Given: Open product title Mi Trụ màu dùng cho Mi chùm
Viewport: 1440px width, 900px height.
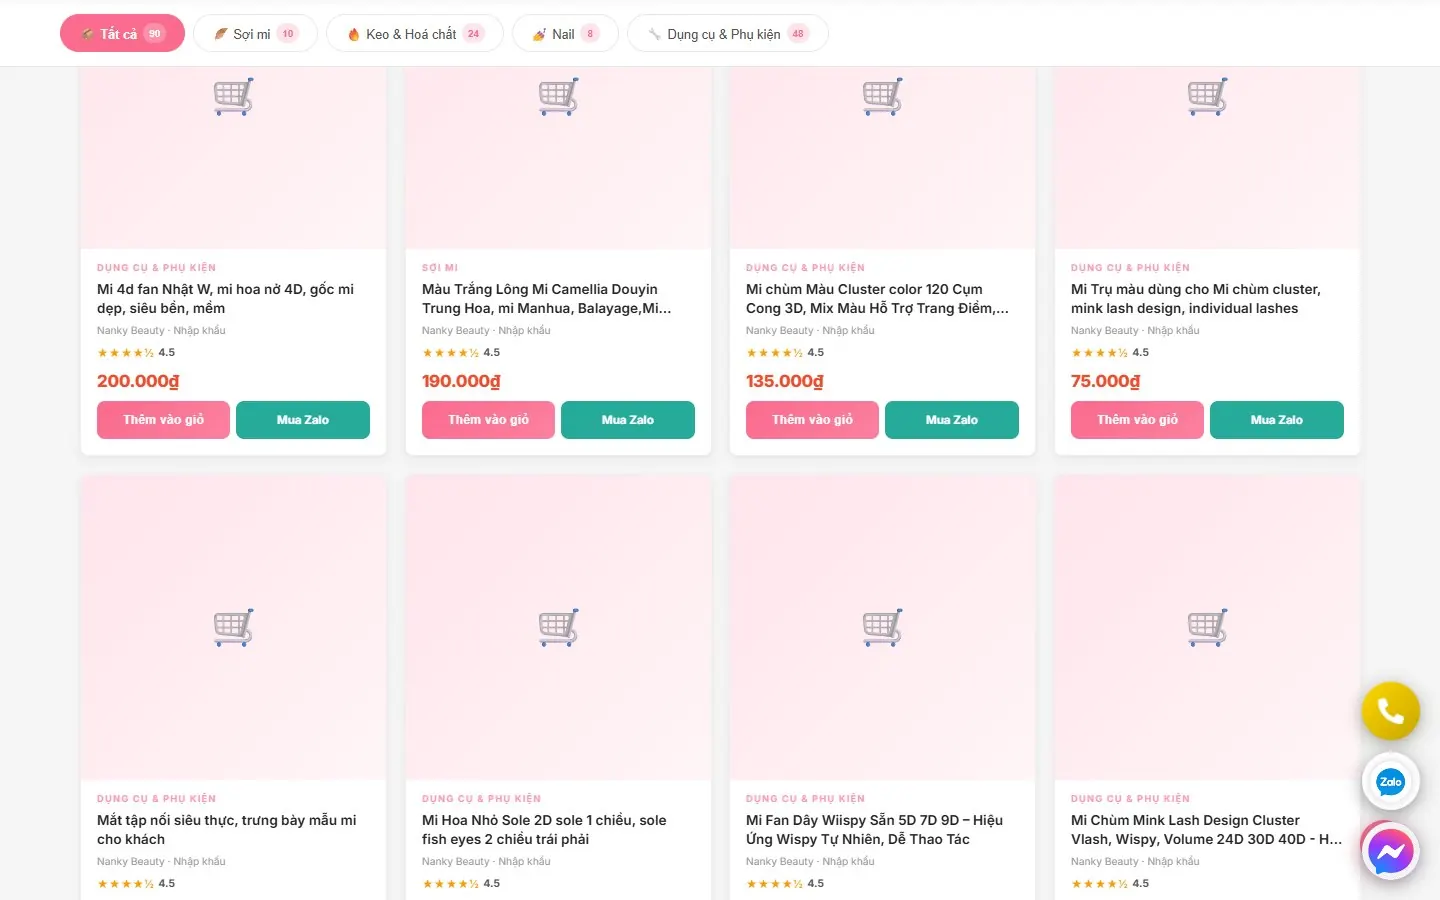Looking at the screenshot, I should 1196,299.
